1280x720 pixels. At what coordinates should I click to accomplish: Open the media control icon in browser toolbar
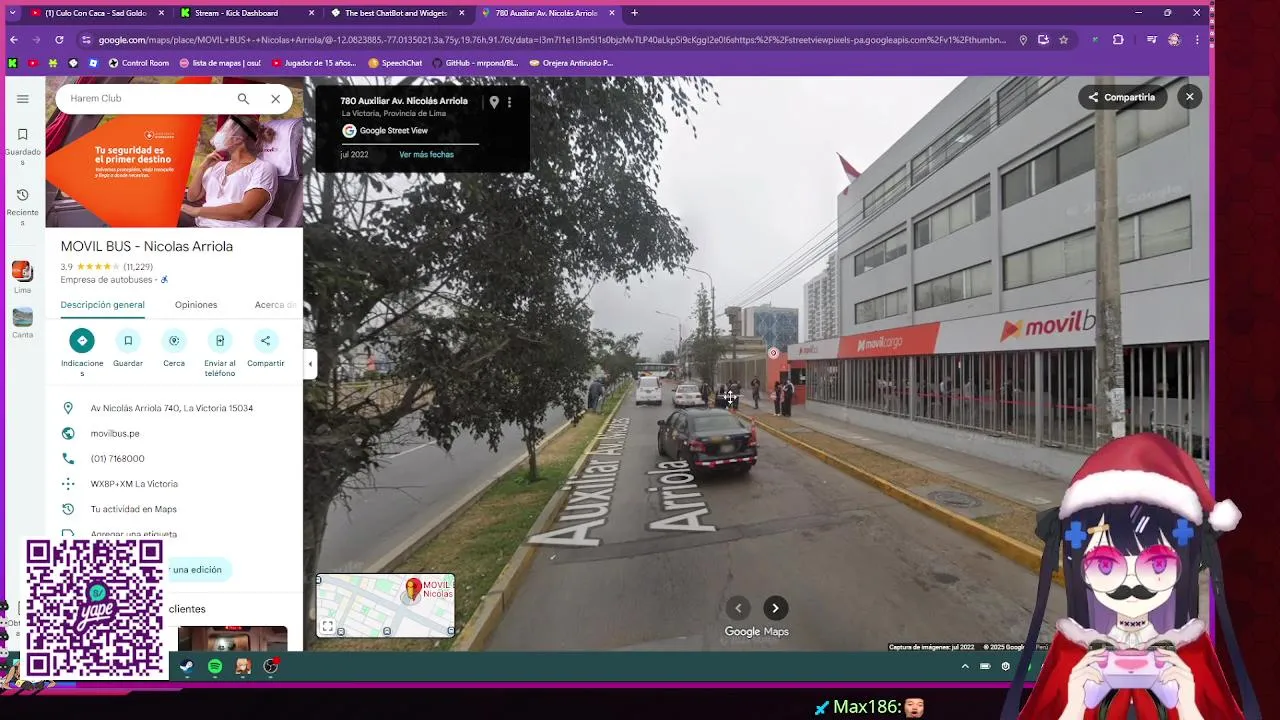point(1152,40)
